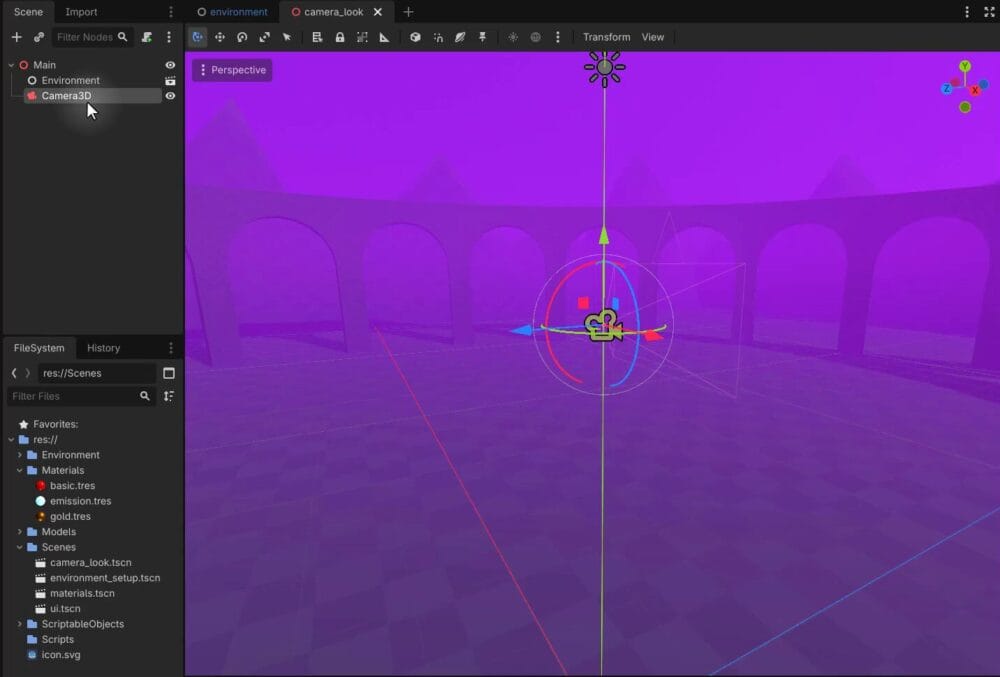
Task: Toggle visibility of Main node
Action: (x=170, y=65)
